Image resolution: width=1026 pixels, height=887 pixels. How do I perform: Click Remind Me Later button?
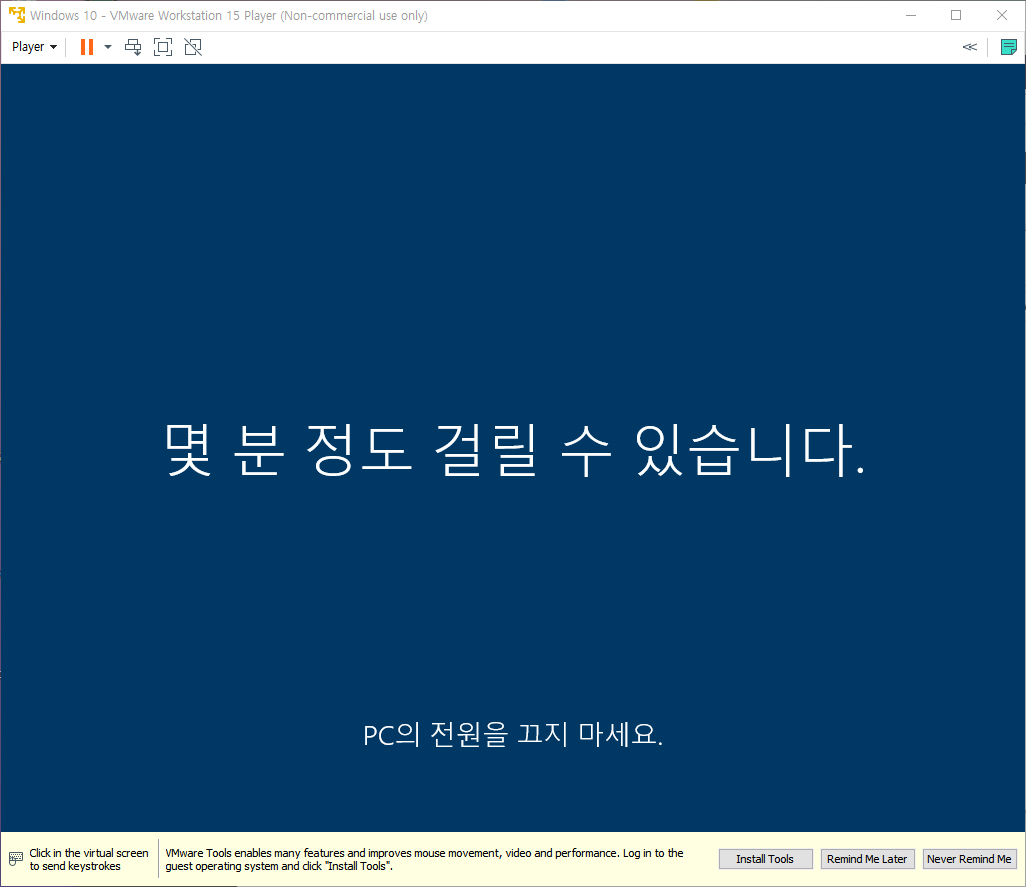click(x=867, y=859)
